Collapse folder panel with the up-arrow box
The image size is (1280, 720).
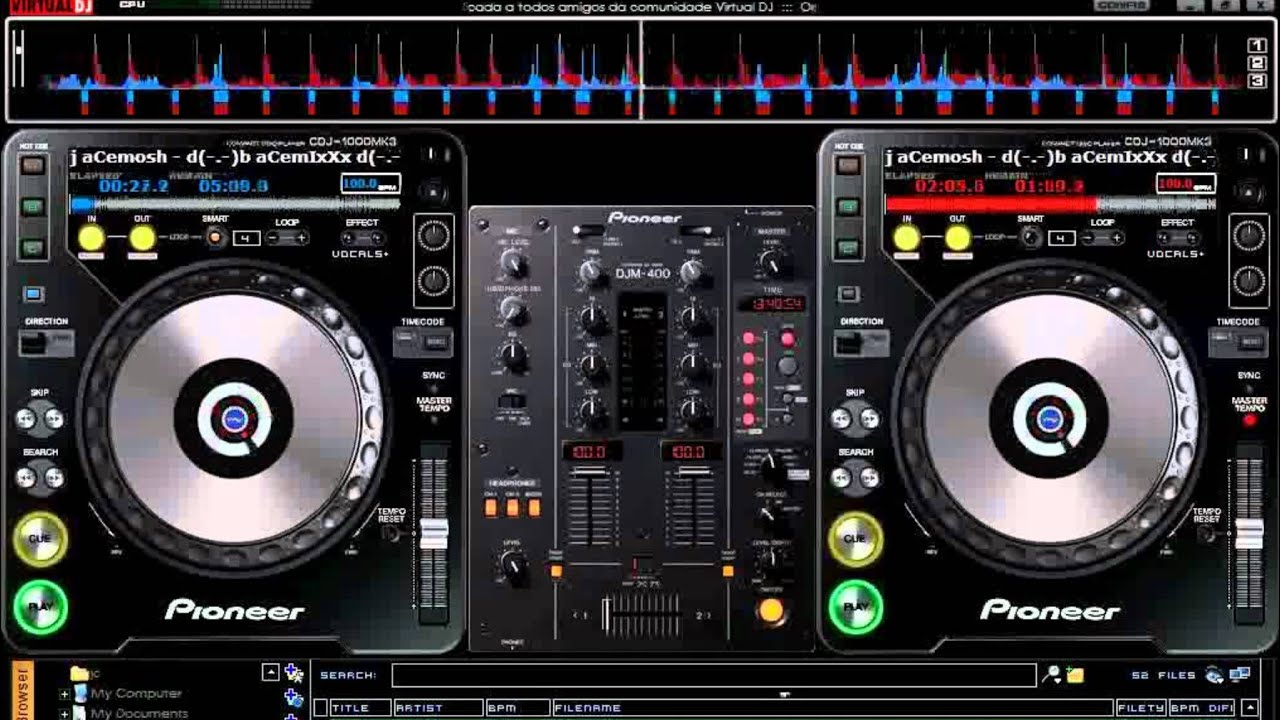270,673
